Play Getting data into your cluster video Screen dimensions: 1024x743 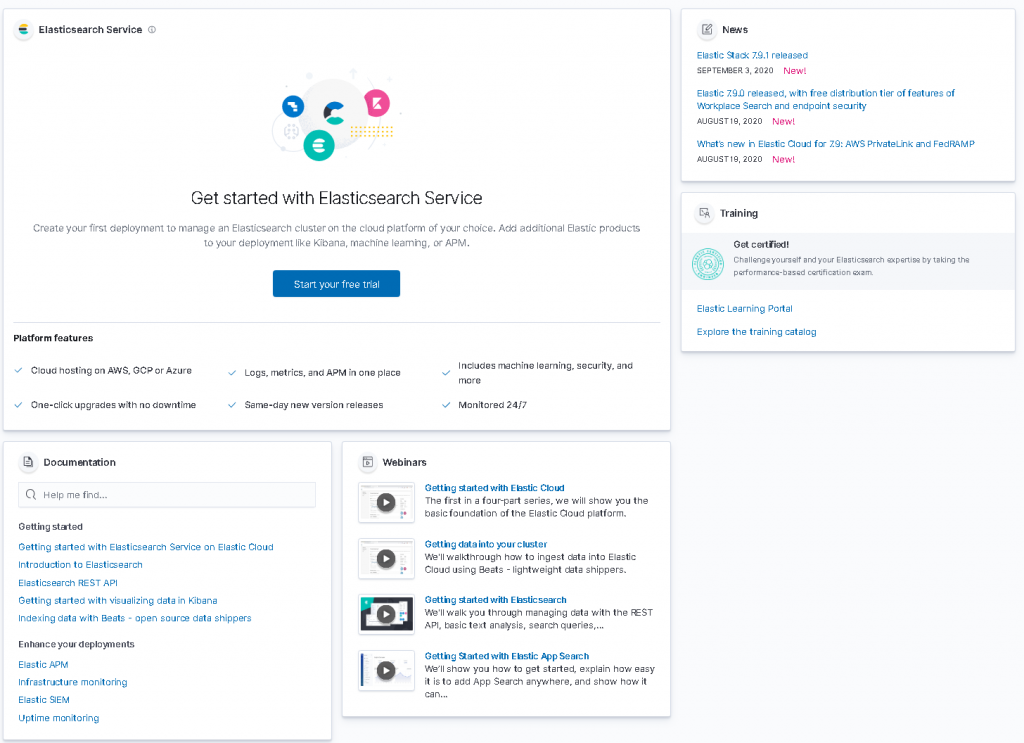tap(386, 558)
